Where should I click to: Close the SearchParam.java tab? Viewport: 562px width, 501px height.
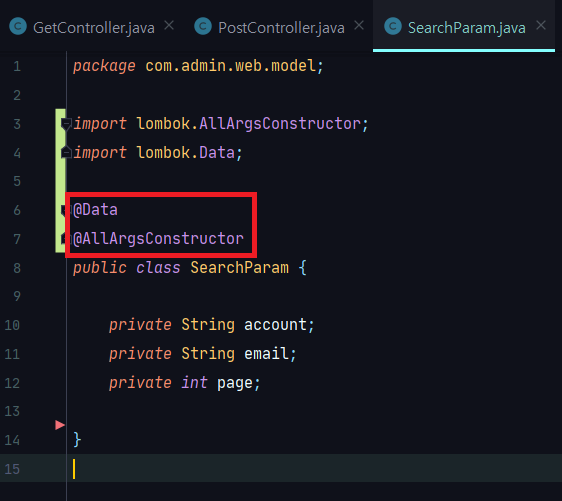(x=541, y=25)
